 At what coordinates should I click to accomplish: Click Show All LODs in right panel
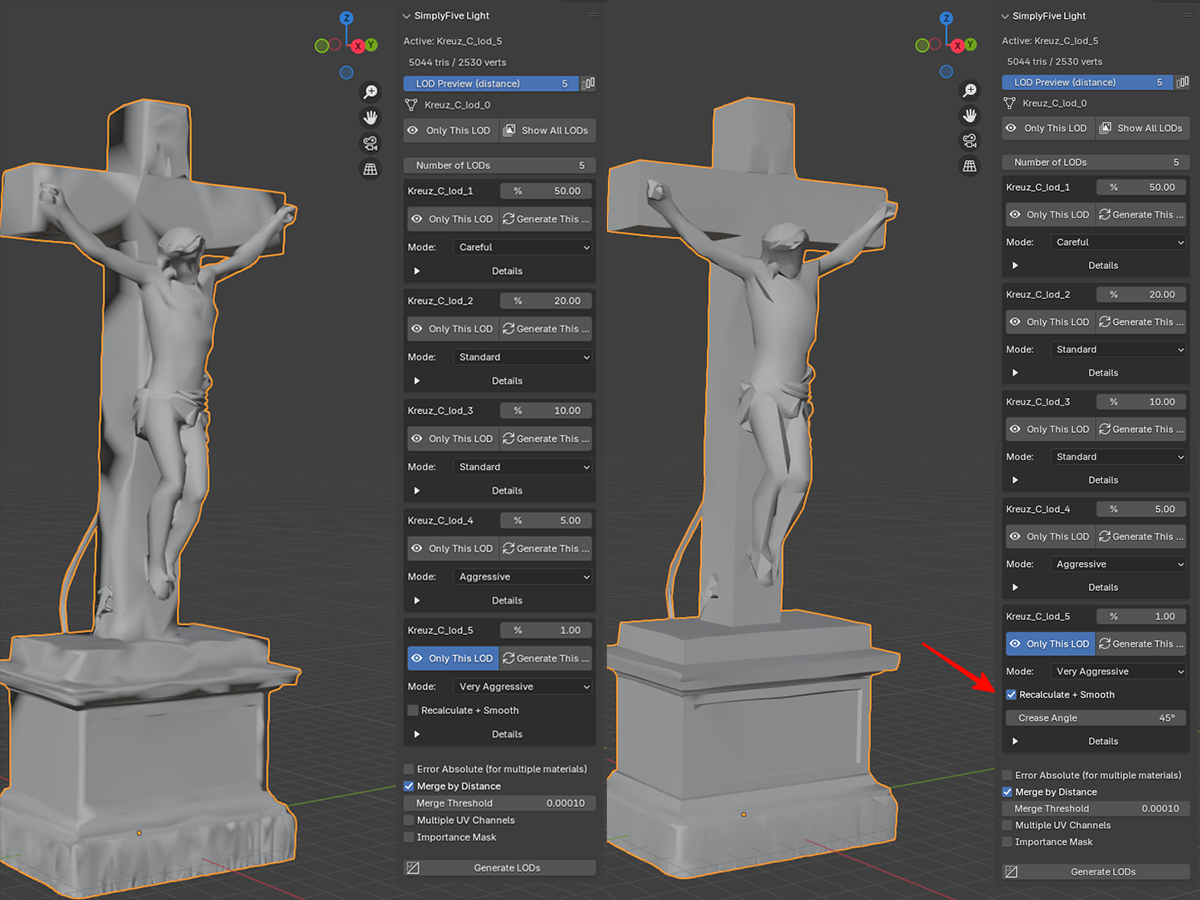pyautogui.click(x=1141, y=128)
